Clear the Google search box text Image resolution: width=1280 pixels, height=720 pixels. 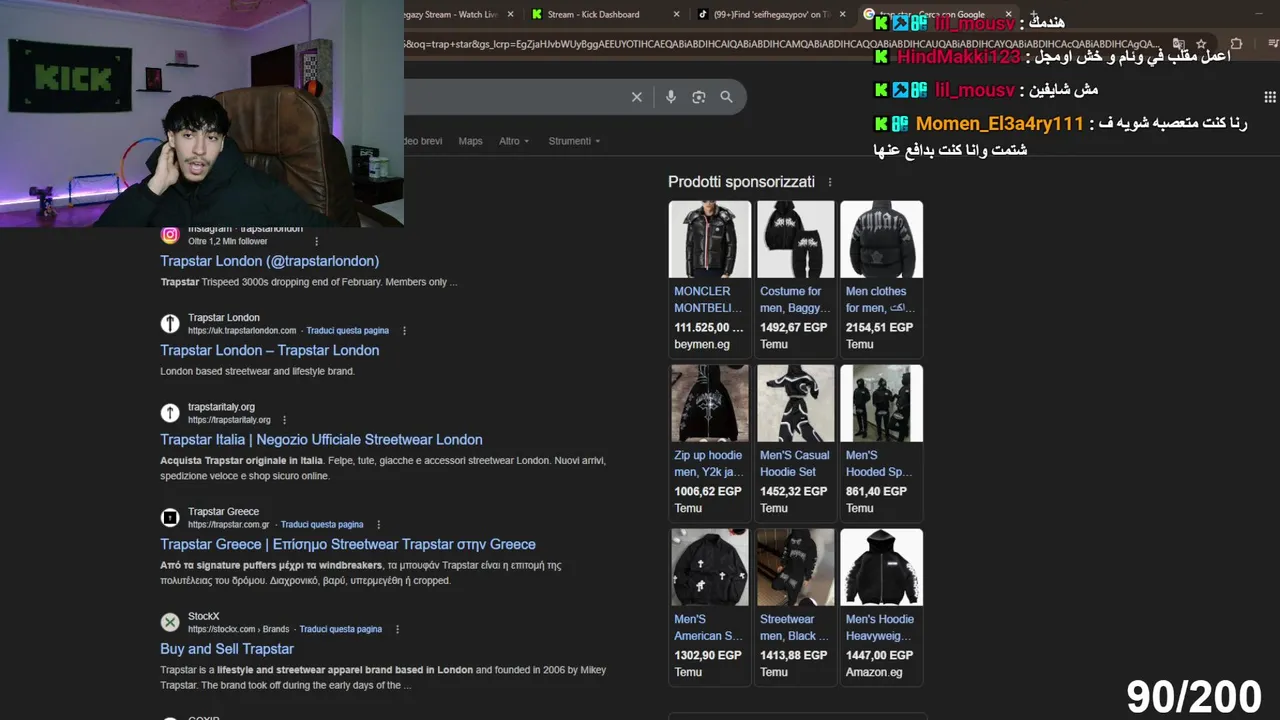(636, 97)
